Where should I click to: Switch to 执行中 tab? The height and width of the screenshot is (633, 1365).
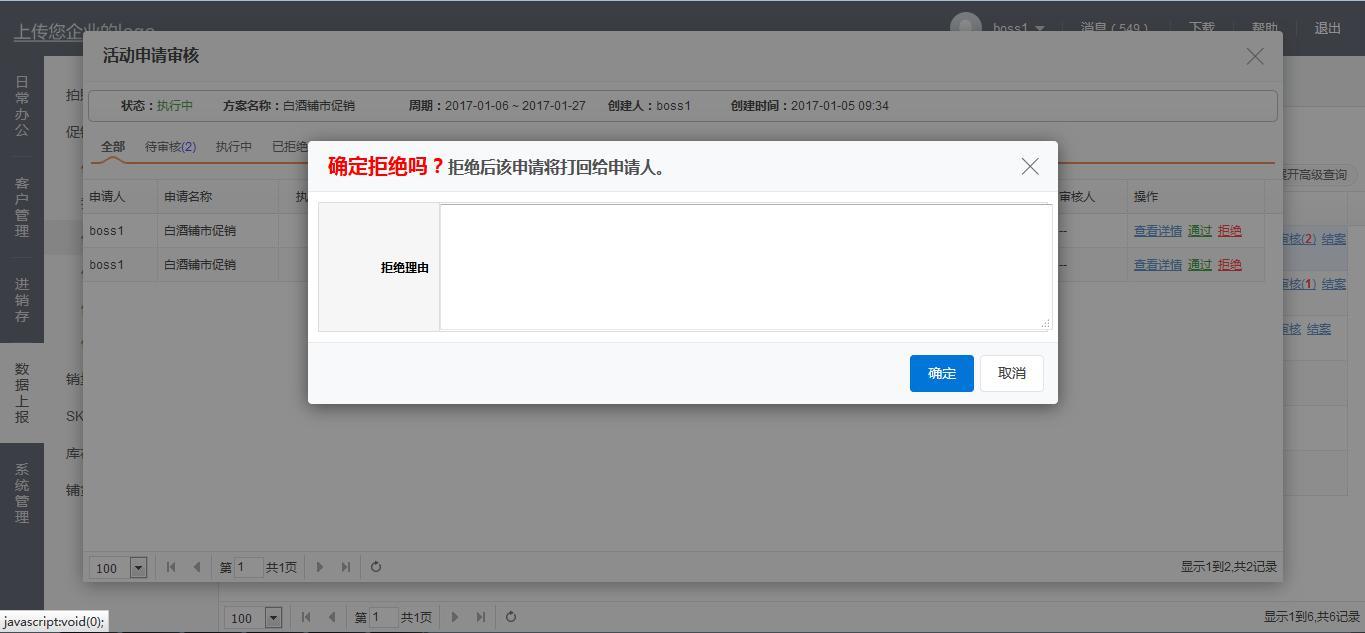point(234,147)
